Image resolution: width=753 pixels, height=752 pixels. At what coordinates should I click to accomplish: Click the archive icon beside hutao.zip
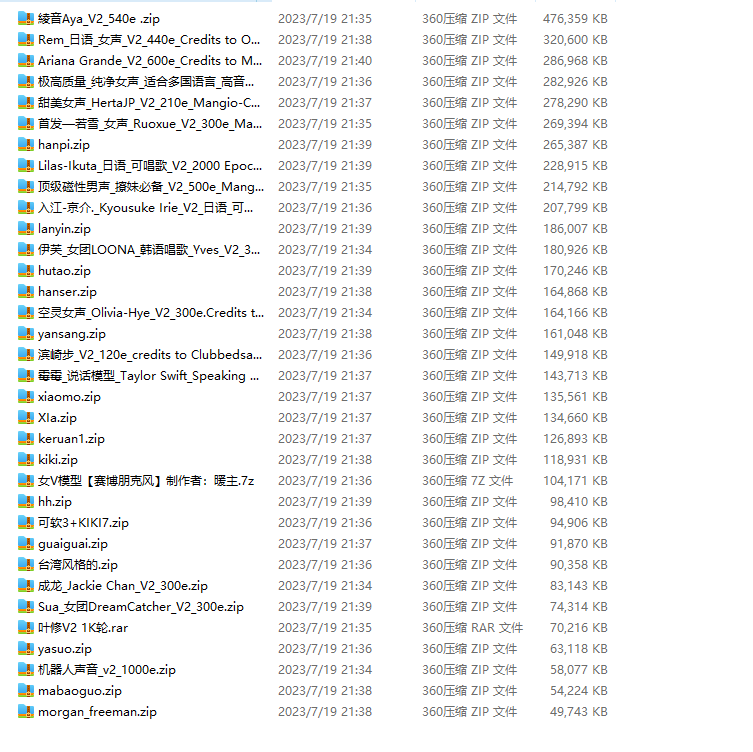pyautogui.click(x=26, y=271)
